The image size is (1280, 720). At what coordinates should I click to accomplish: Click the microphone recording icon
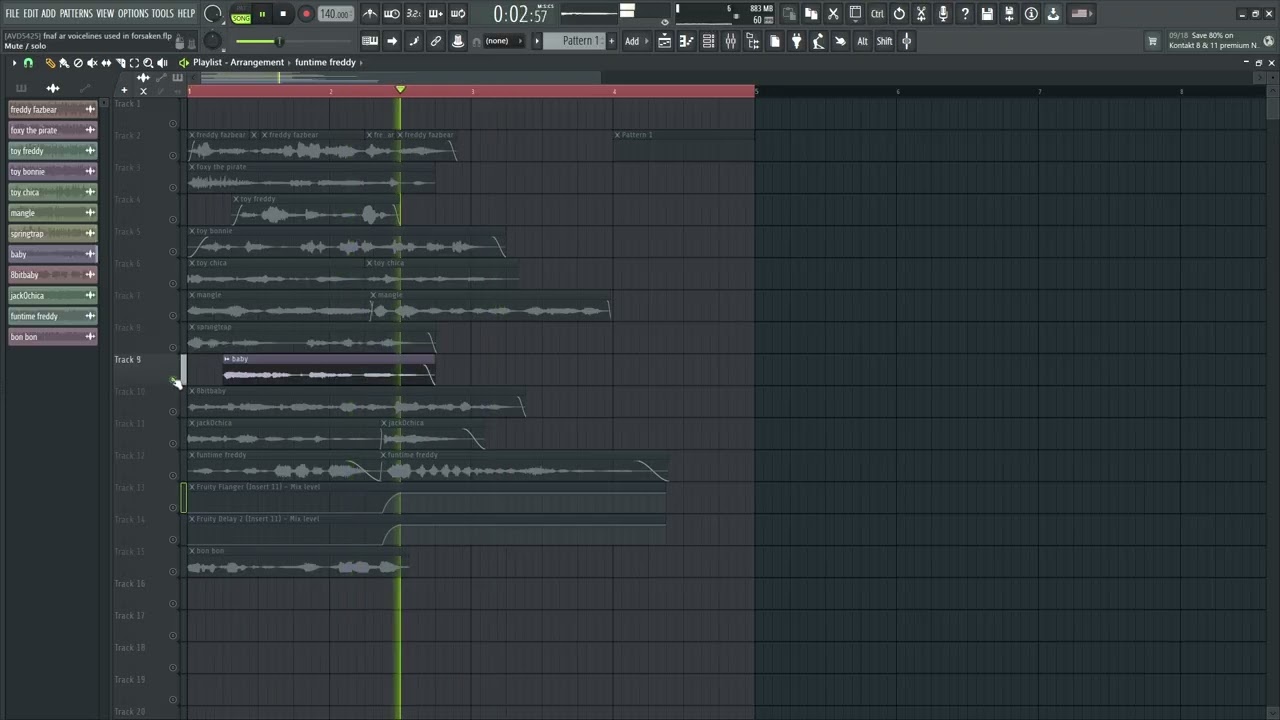tap(943, 14)
